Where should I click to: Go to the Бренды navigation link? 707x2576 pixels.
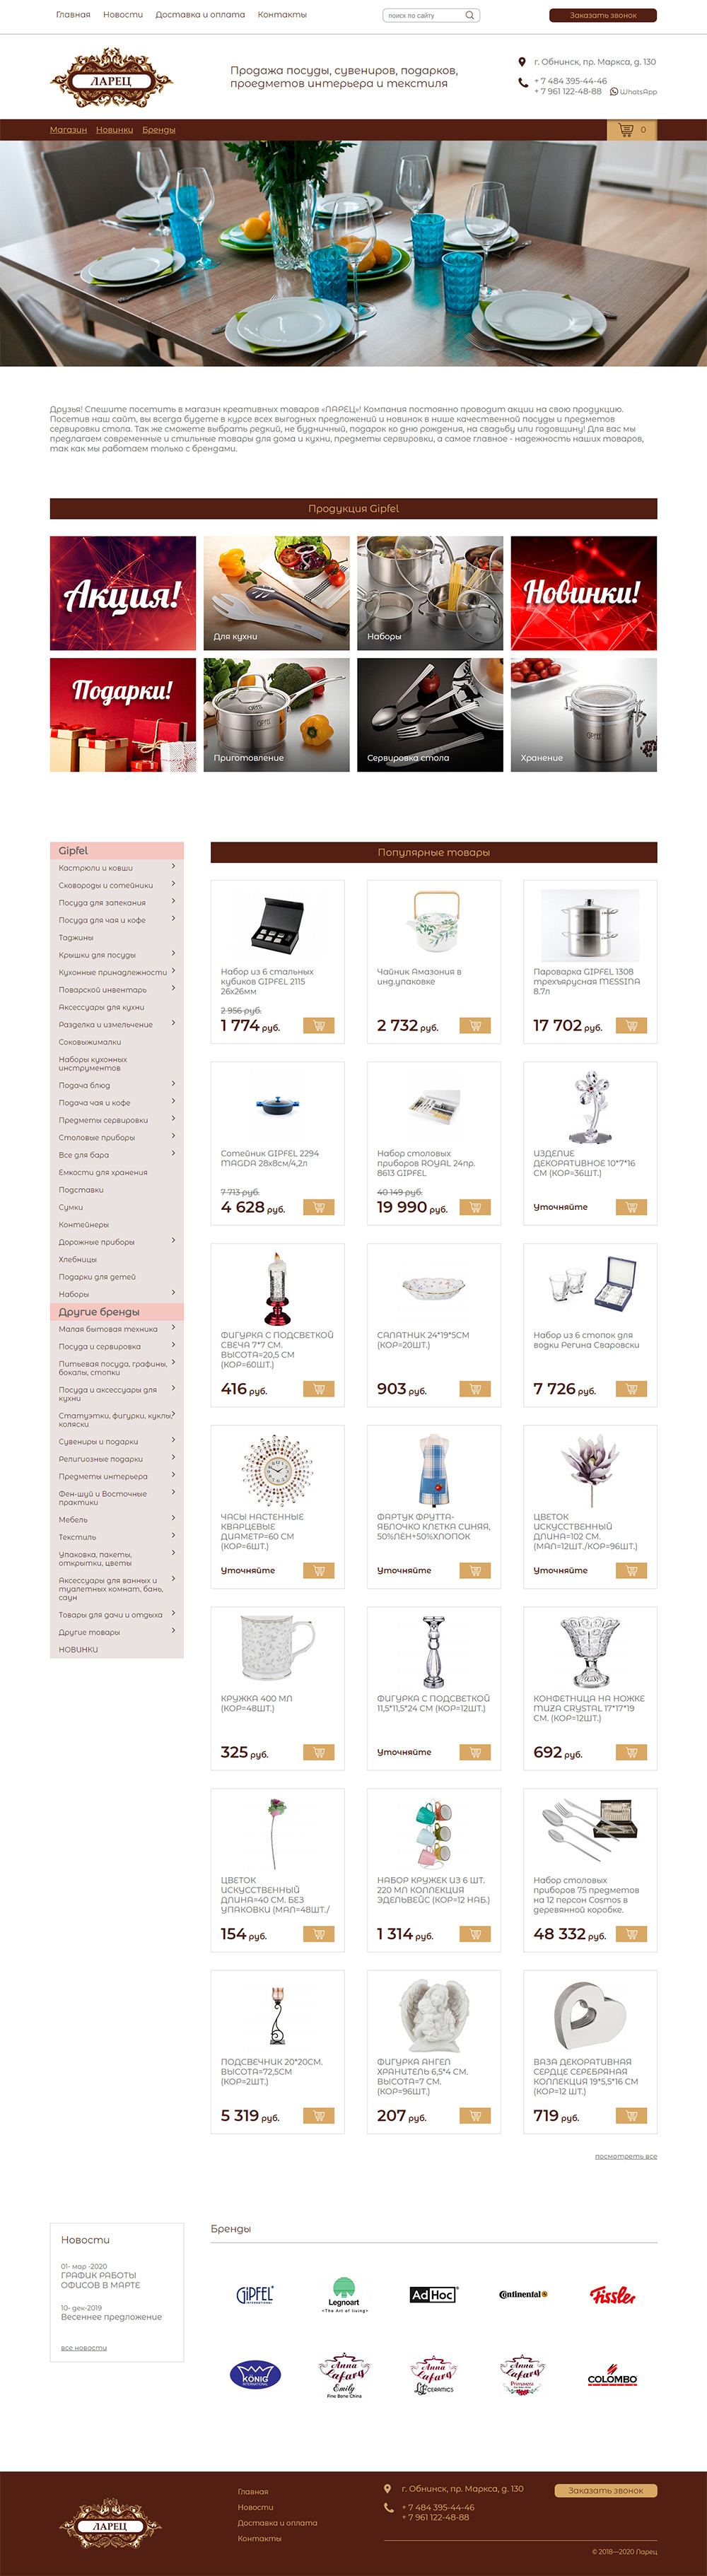coord(159,130)
